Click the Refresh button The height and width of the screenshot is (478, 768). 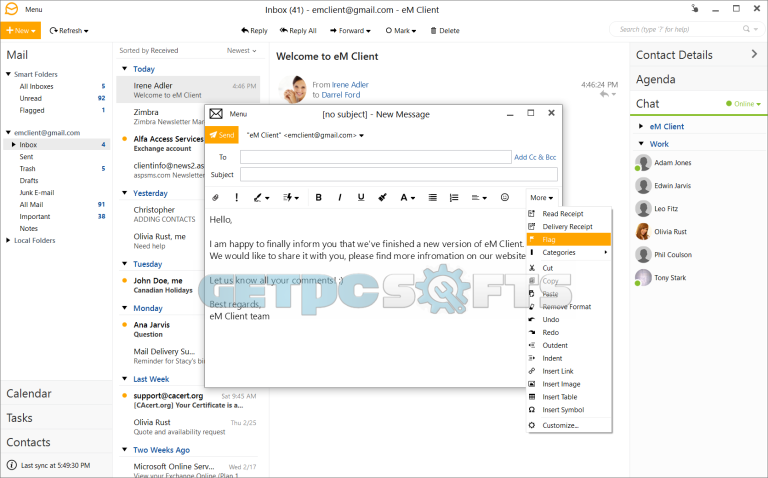[69, 30]
